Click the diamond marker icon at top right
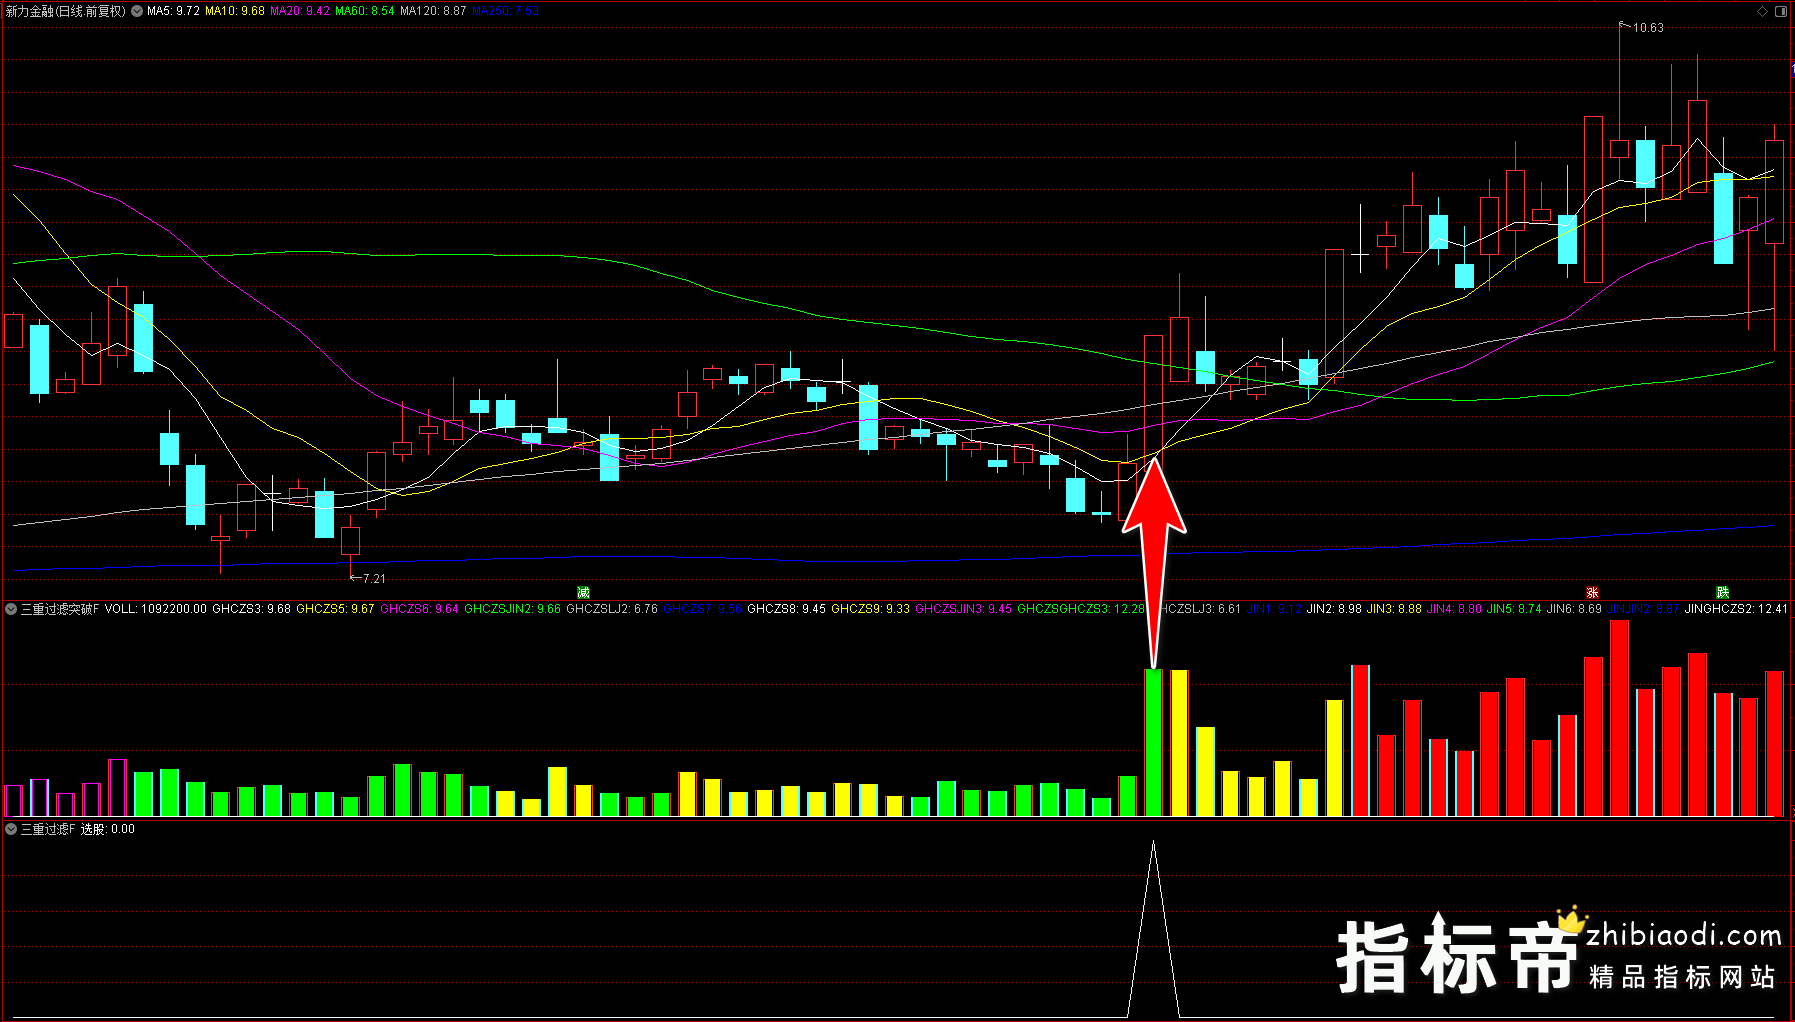Image resolution: width=1795 pixels, height=1022 pixels. coord(1762,11)
